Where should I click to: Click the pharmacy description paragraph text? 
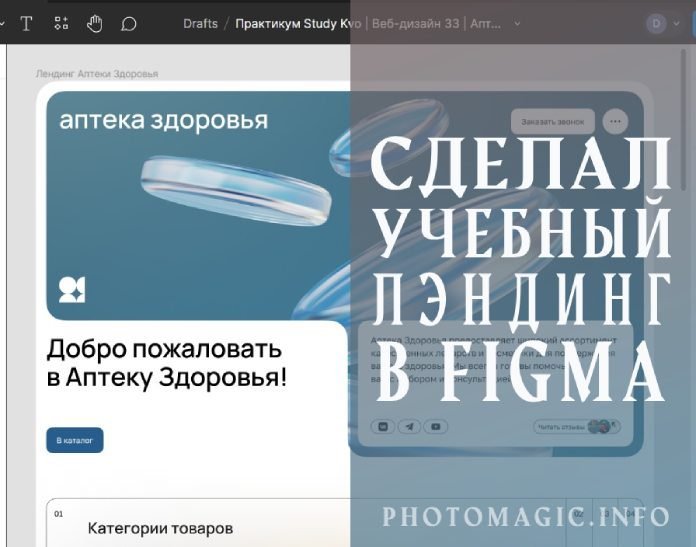(x=494, y=360)
